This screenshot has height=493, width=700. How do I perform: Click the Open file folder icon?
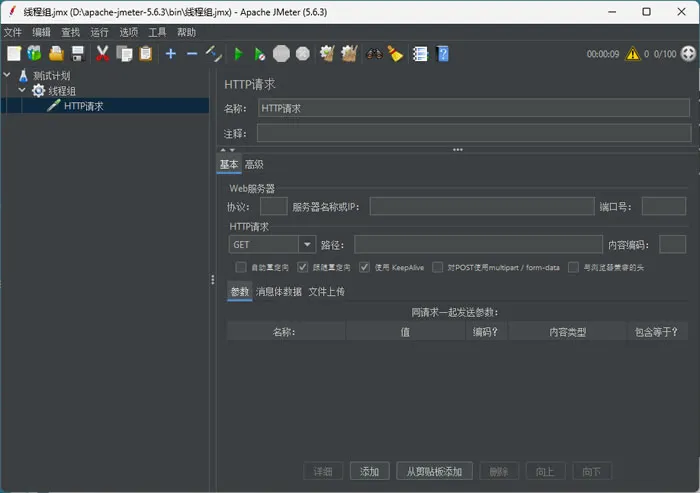click(56, 54)
